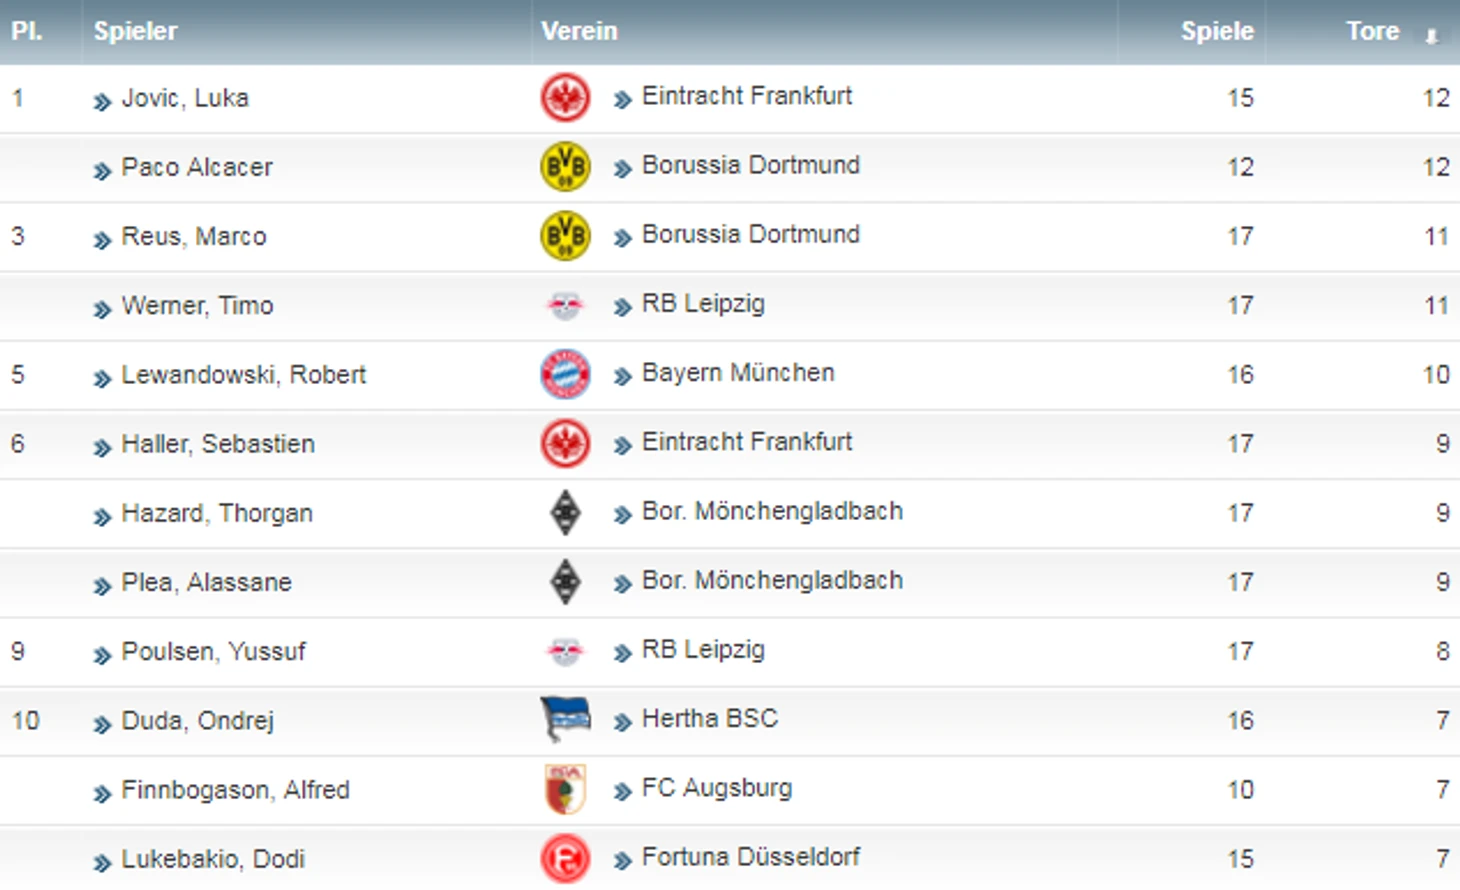Click sort arrow icon beside Tore header
The image size is (1460, 890).
tap(1431, 36)
